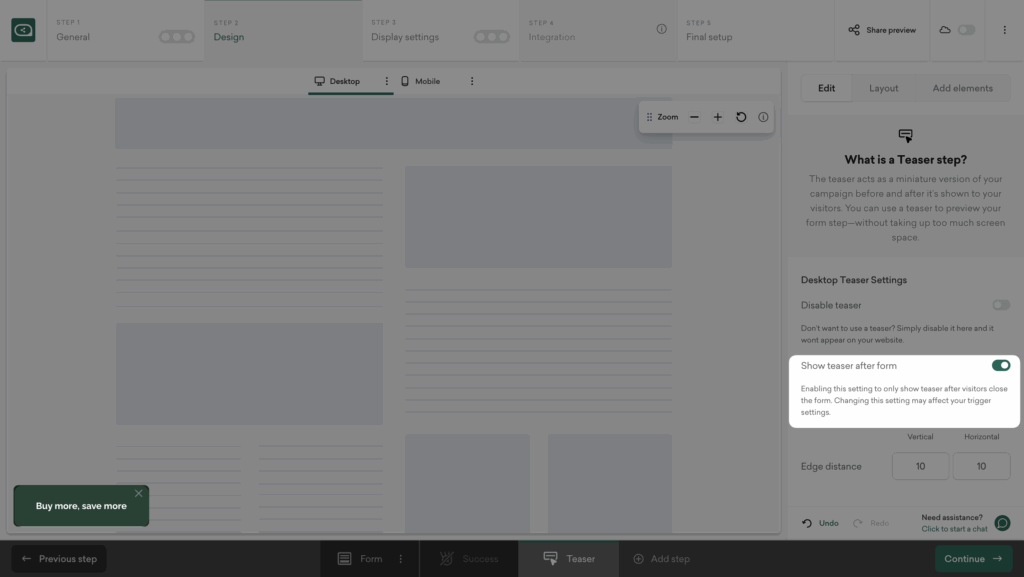Screen dimensions: 1024x577
Task: Switch to the Layout tab
Action: (x=883, y=88)
